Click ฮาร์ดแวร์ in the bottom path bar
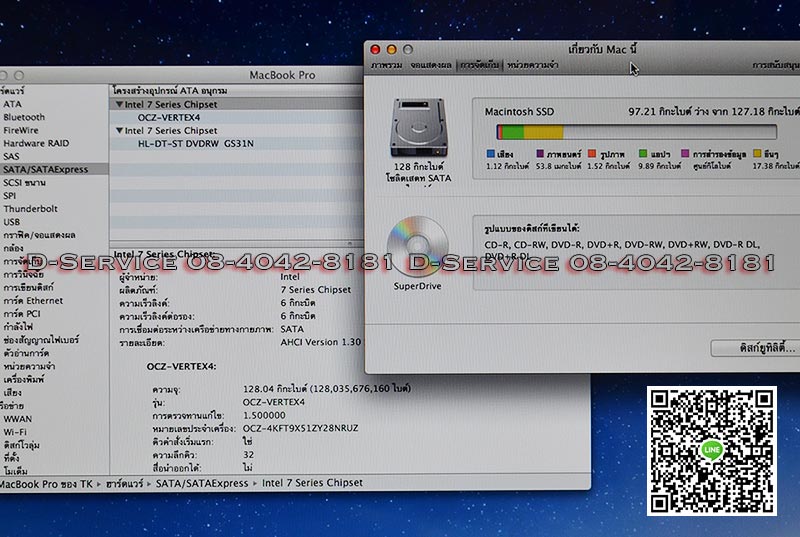800x537 pixels. pyautogui.click(x=124, y=483)
